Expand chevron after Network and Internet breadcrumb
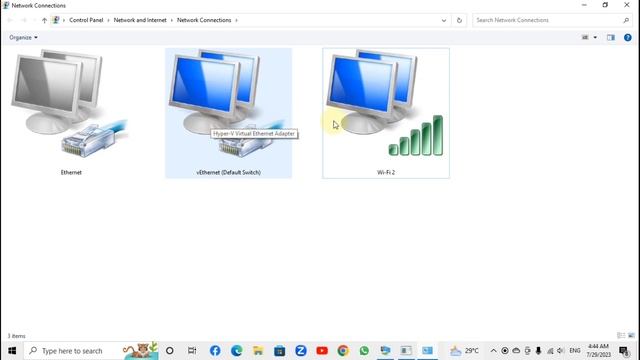This screenshot has width=640, height=360. 172,20
